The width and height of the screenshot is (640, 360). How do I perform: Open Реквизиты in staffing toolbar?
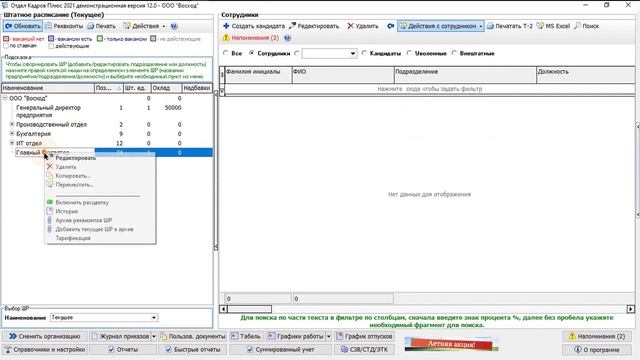(x=64, y=26)
